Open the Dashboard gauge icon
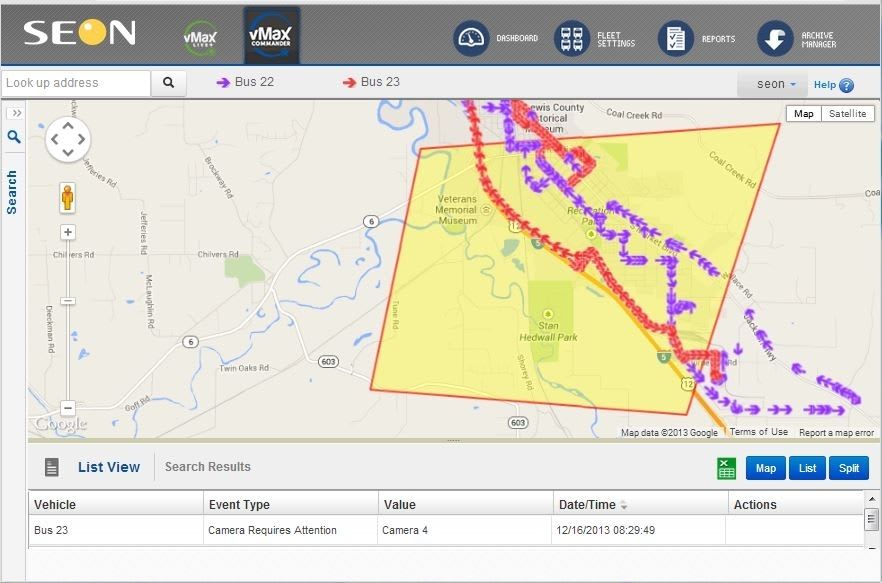 tap(470, 39)
